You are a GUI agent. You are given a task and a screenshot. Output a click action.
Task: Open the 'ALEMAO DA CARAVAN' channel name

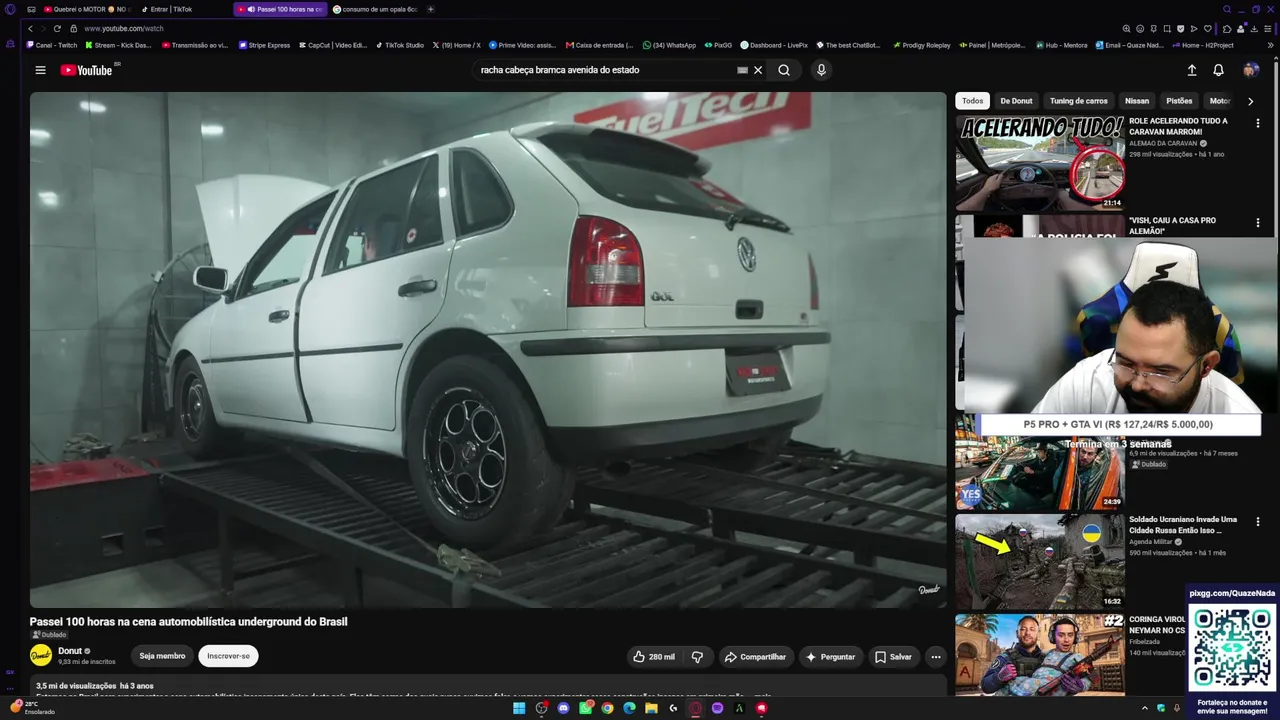tap(1163, 143)
